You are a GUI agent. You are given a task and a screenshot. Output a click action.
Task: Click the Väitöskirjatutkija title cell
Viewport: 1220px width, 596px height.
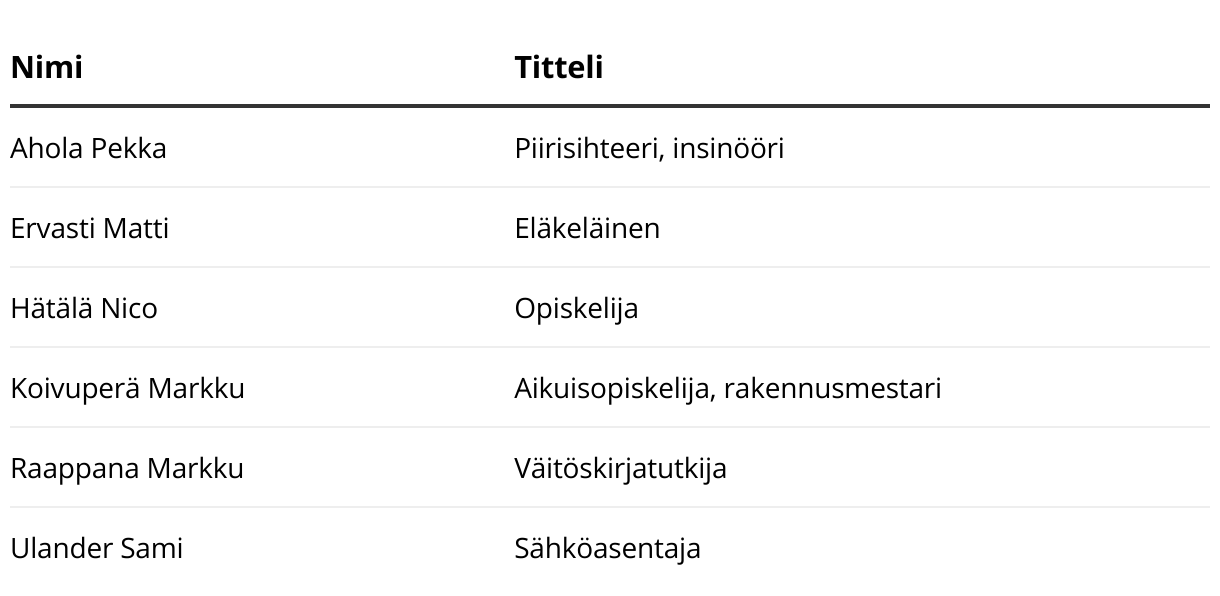click(x=620, y=468)
